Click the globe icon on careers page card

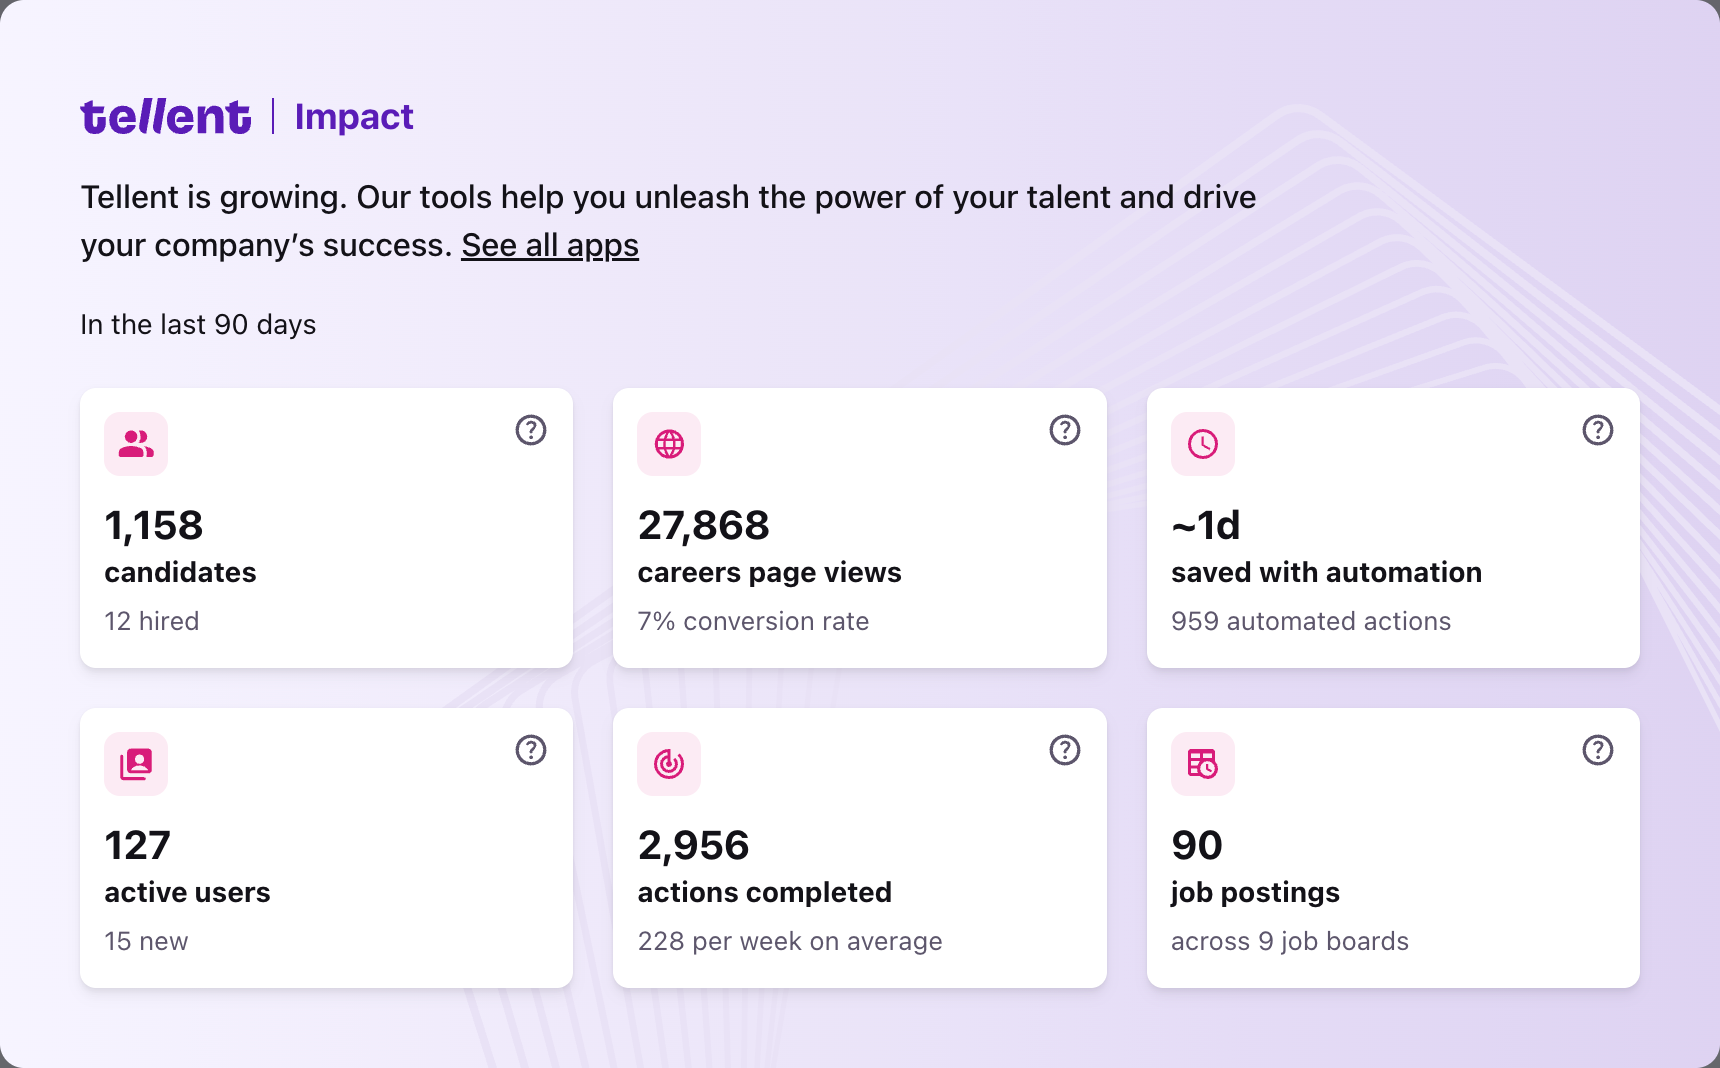(x=669, y=444)
